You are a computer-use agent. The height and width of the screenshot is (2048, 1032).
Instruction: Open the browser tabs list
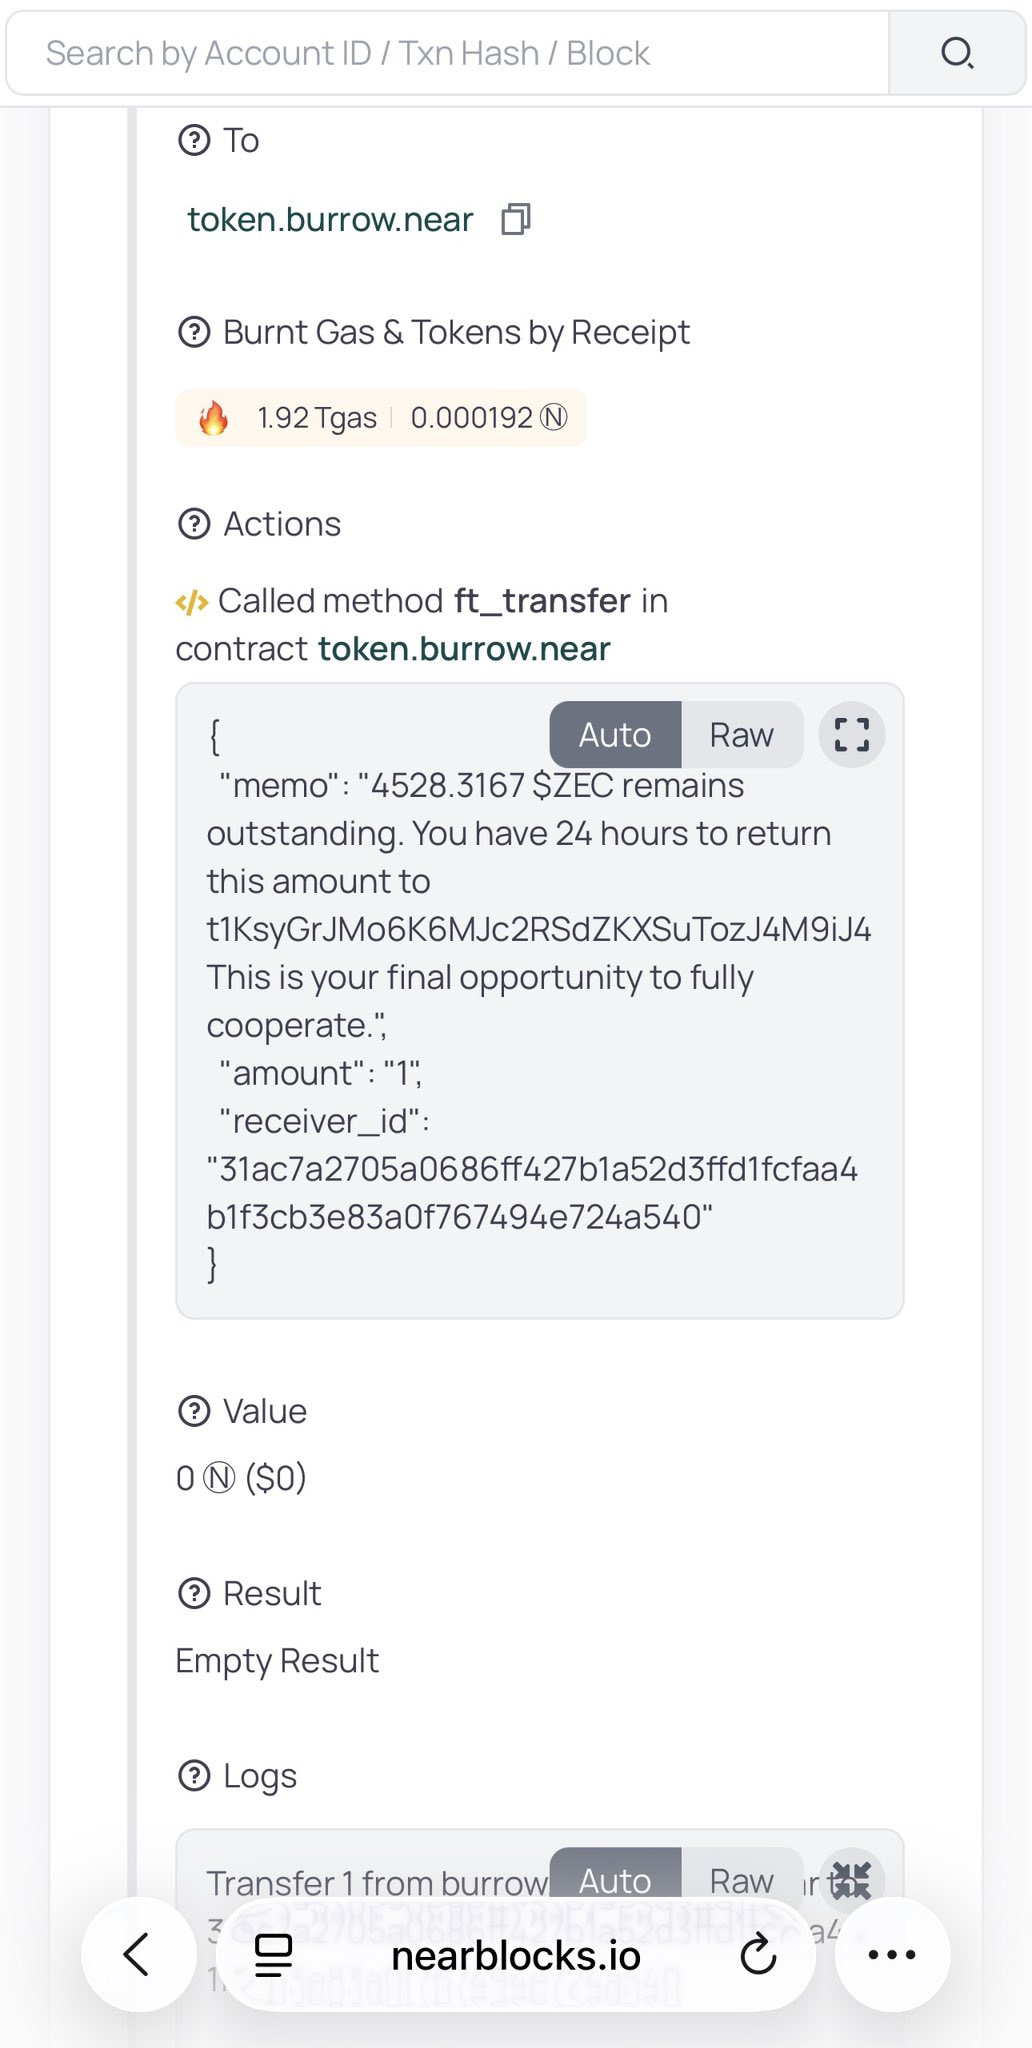point(273,1955)
